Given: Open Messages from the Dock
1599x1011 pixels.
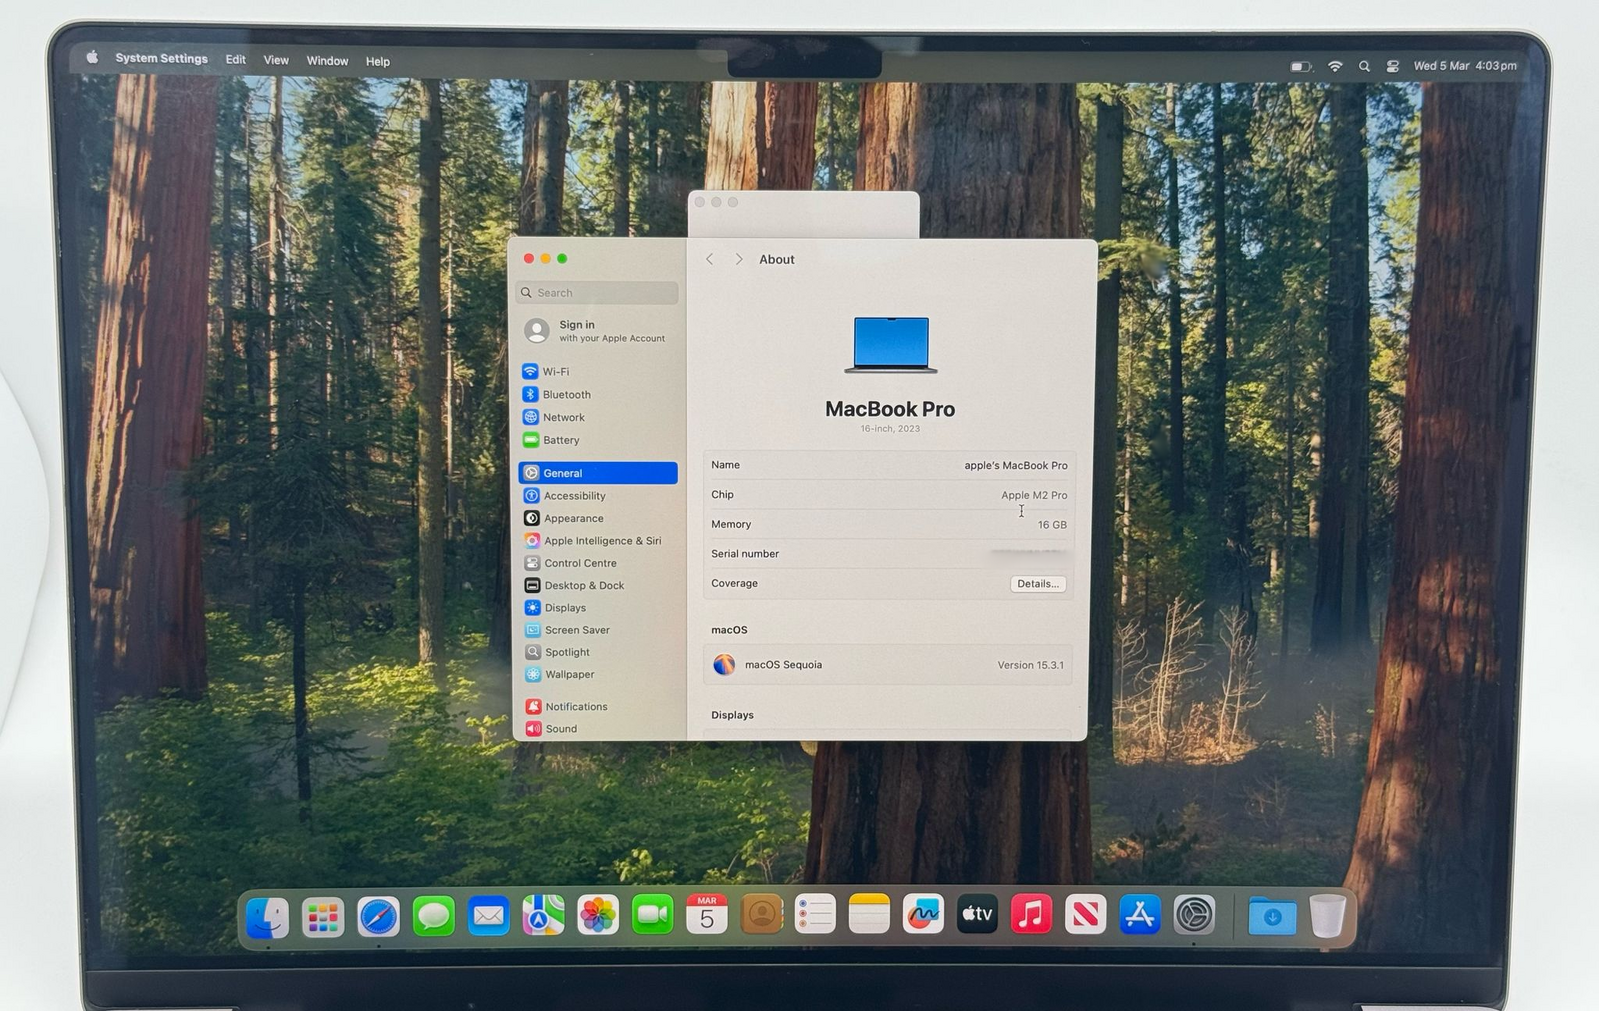Looking at the screenshot, I should tap(433, 916).
